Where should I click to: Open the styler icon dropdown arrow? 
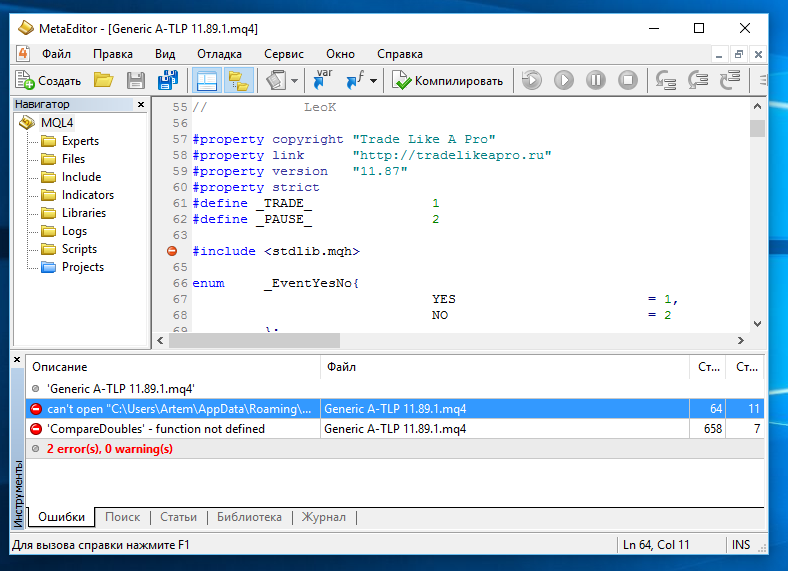tap(294, 80)
